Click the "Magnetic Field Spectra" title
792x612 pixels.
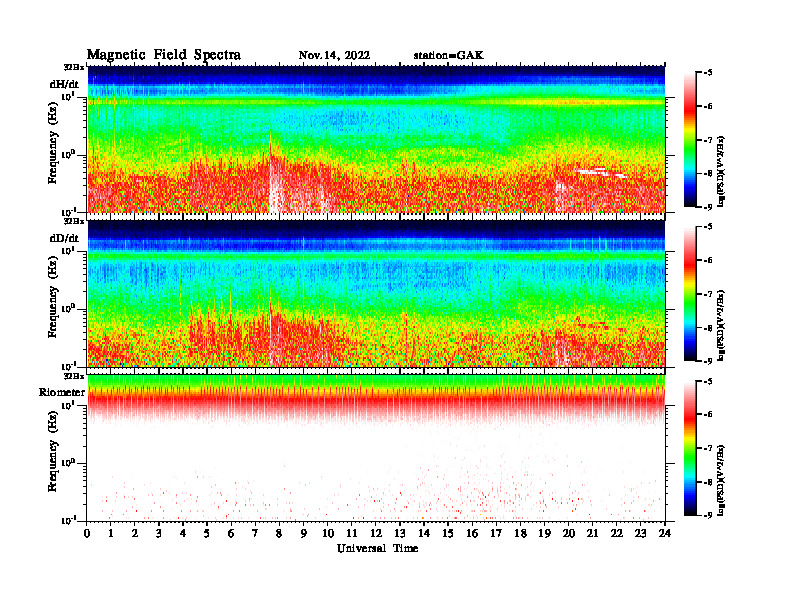164,55
